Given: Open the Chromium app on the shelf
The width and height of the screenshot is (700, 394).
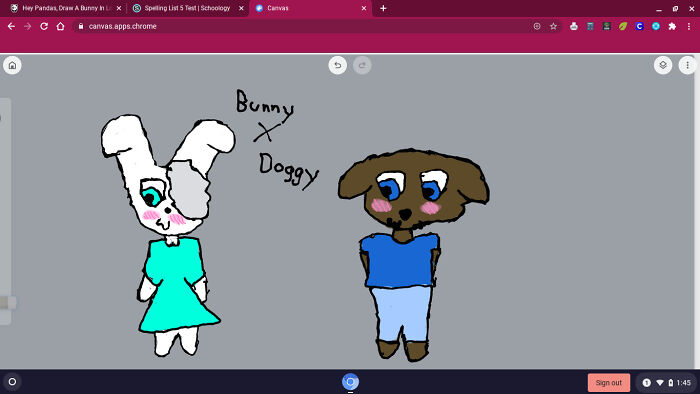Looking at the screenshot, I should [350, 382].
